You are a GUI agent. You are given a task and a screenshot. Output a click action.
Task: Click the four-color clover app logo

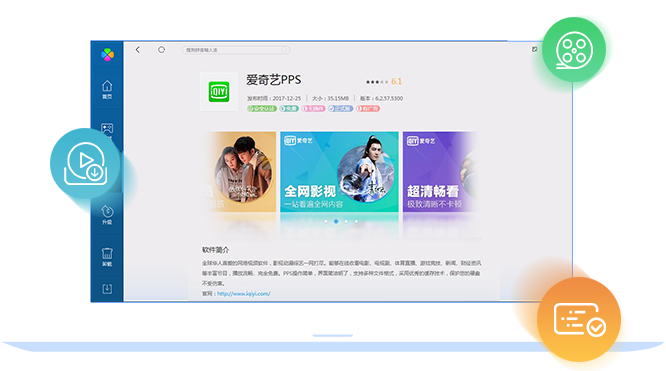click(107, 54)
